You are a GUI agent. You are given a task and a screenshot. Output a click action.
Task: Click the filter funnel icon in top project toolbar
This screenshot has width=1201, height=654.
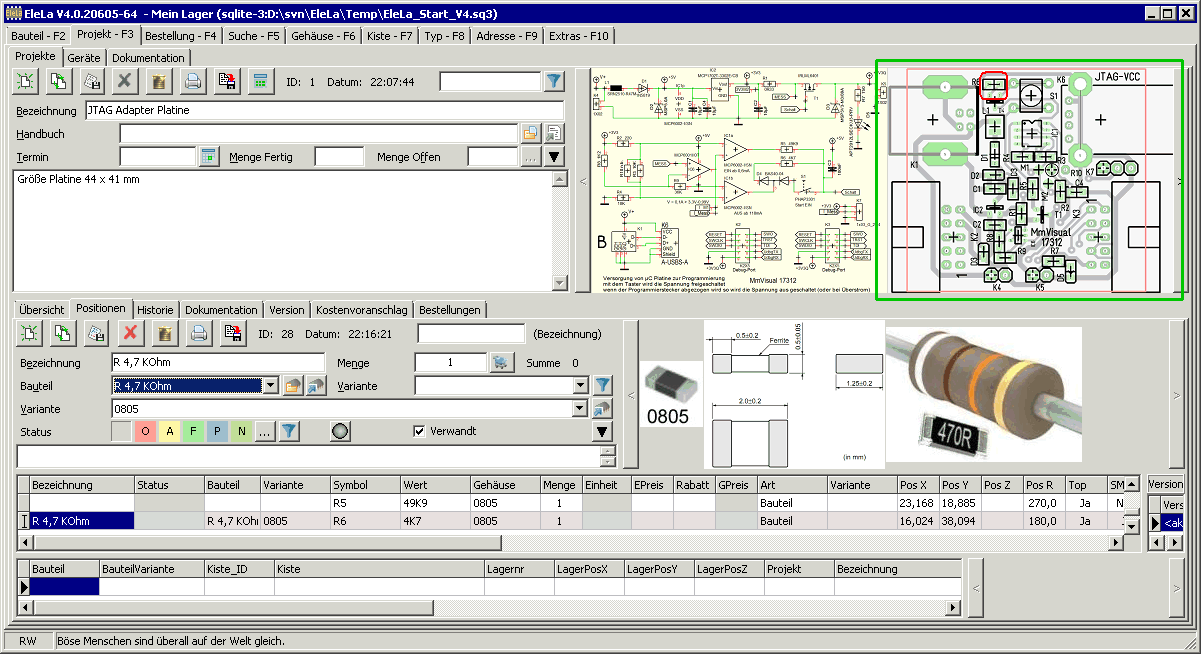[554, 82]
